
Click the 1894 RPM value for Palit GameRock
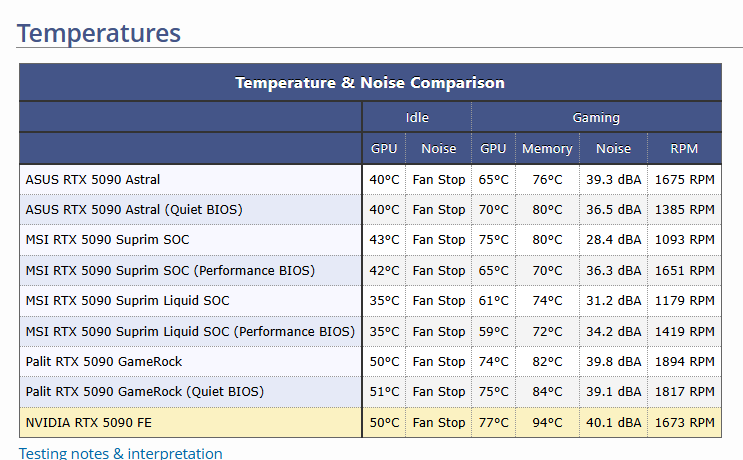(684, 361)
